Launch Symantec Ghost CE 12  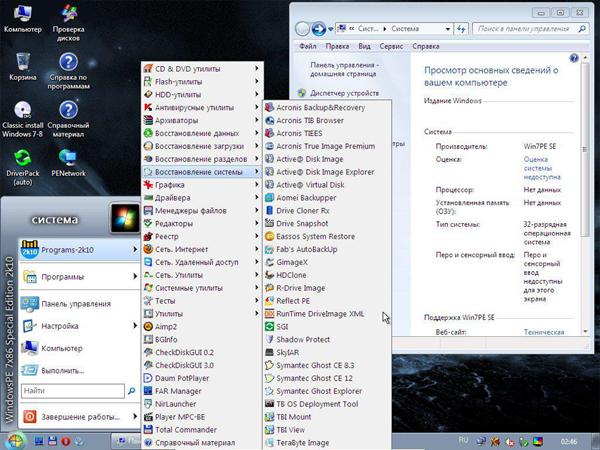coord(328,378)
